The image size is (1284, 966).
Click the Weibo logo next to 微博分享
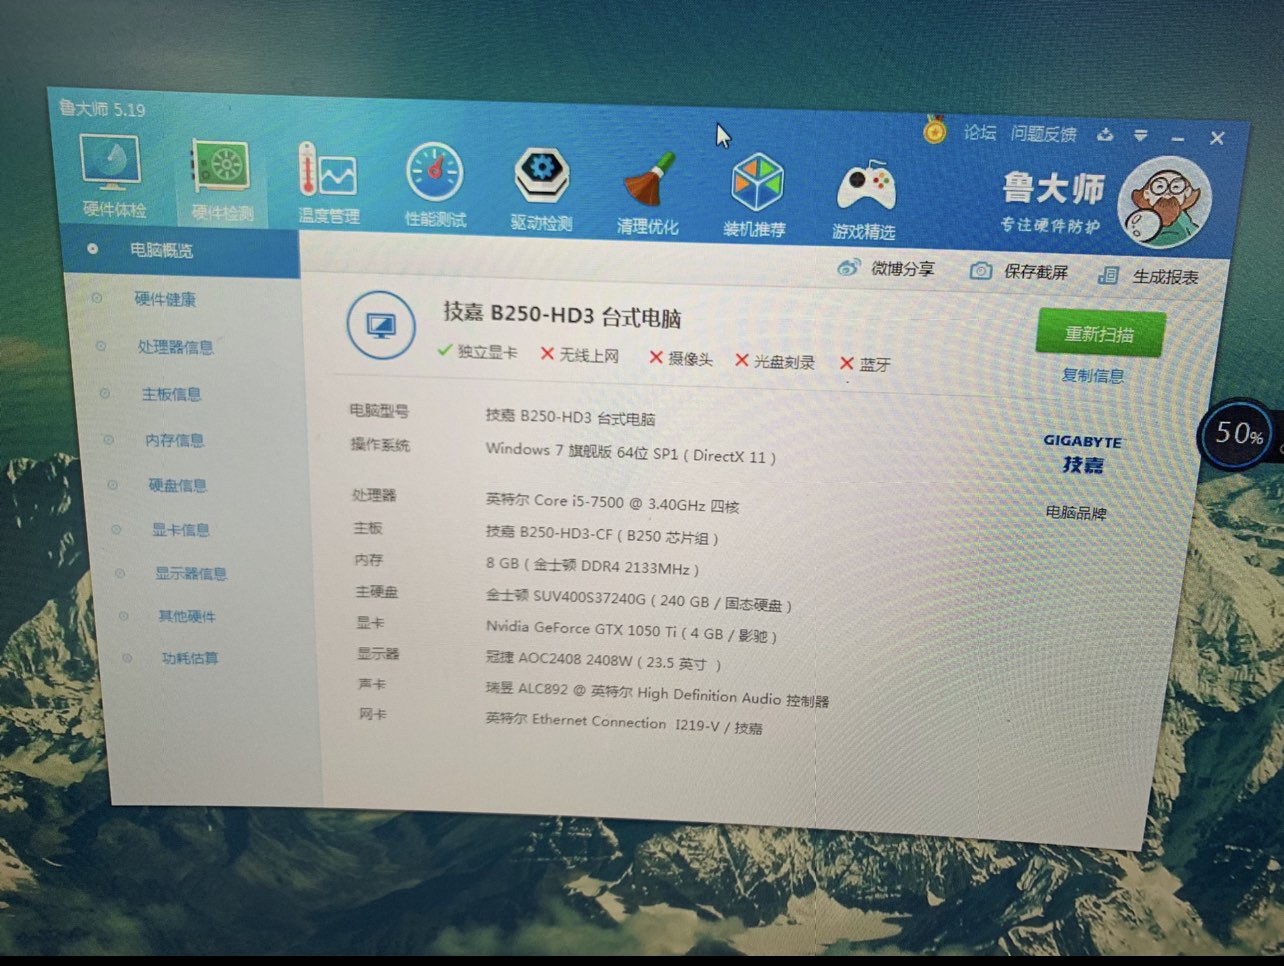click(x=848, y=267)
